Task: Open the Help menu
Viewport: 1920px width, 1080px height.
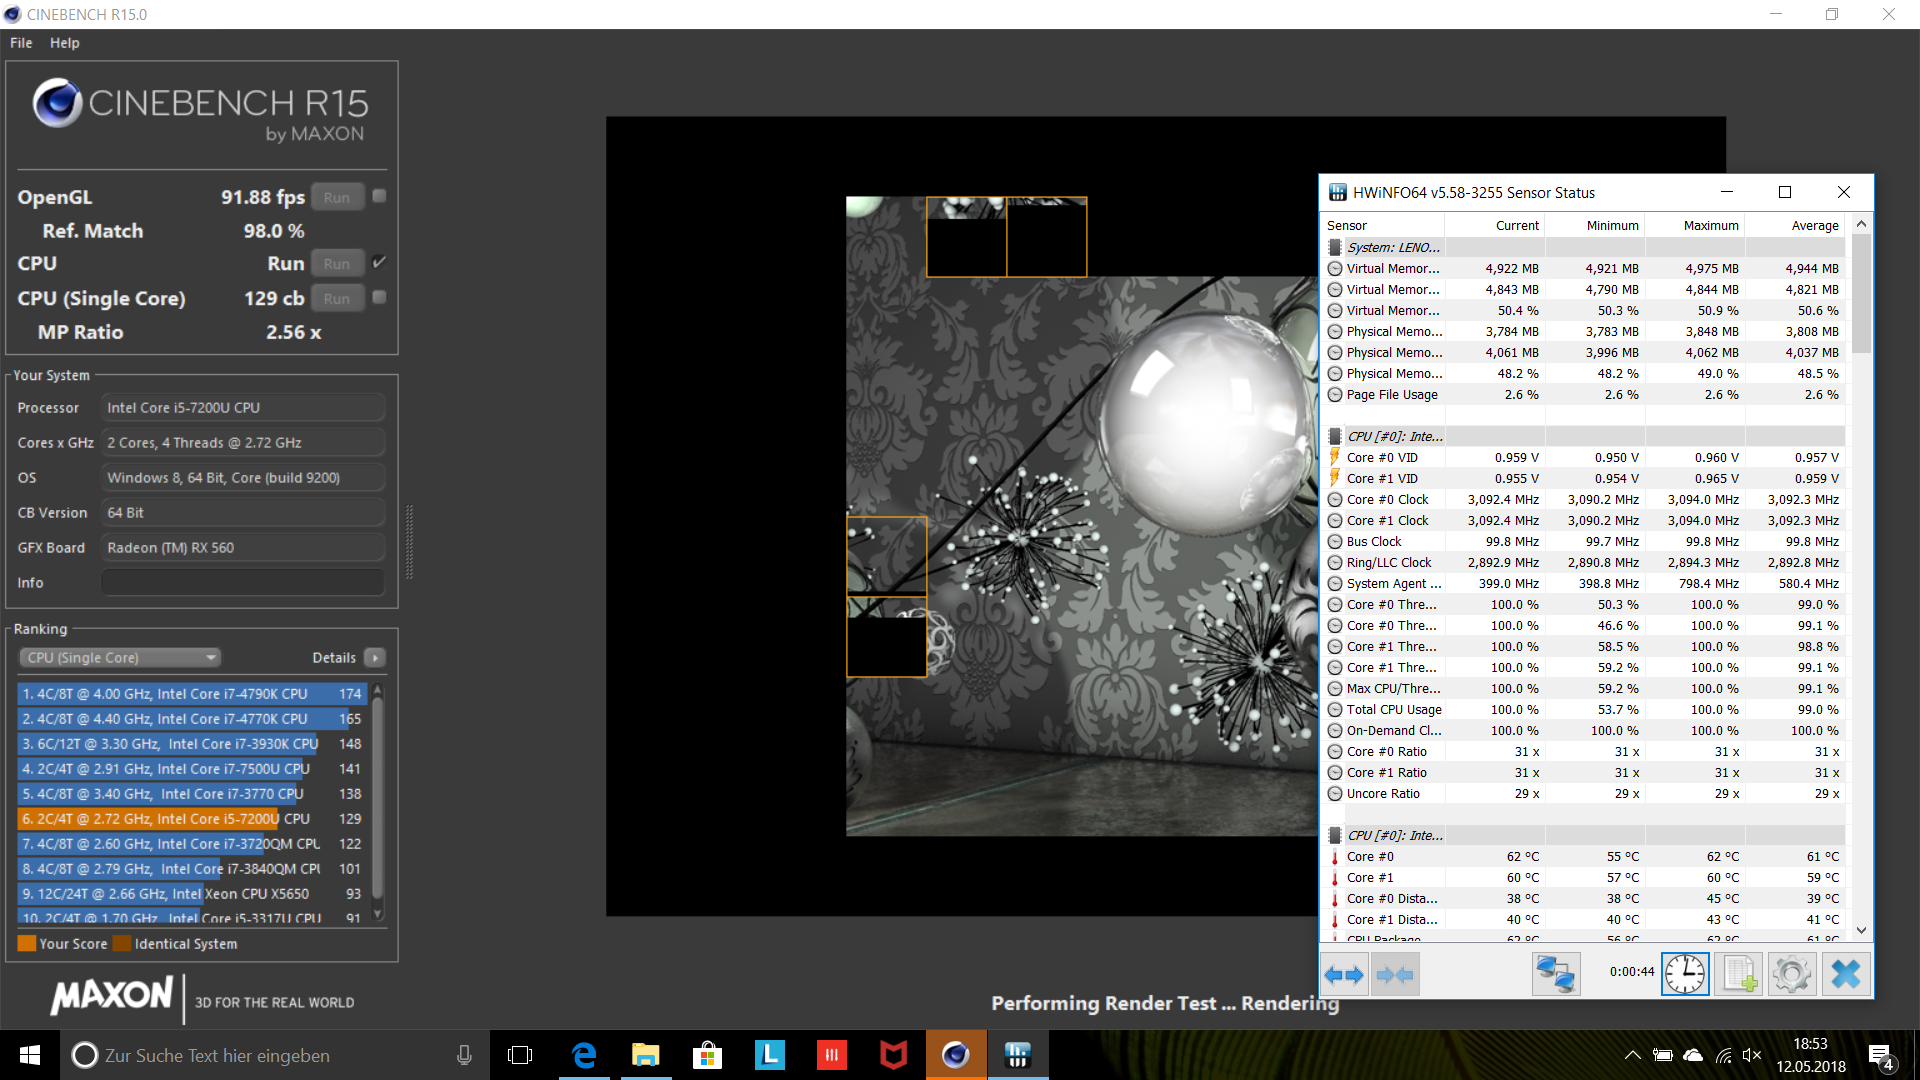Action: (x=65, y=43)
